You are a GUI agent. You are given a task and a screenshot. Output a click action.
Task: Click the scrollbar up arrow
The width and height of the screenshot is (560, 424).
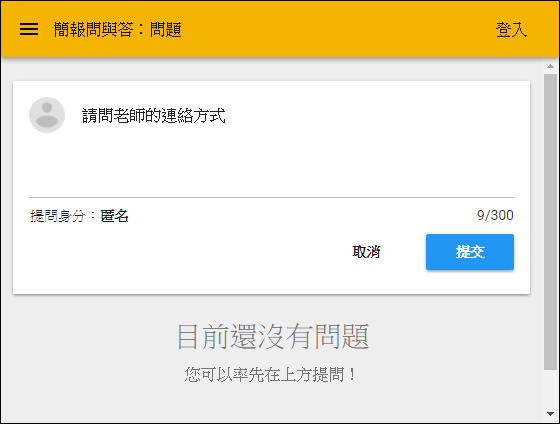coord(550,66)
